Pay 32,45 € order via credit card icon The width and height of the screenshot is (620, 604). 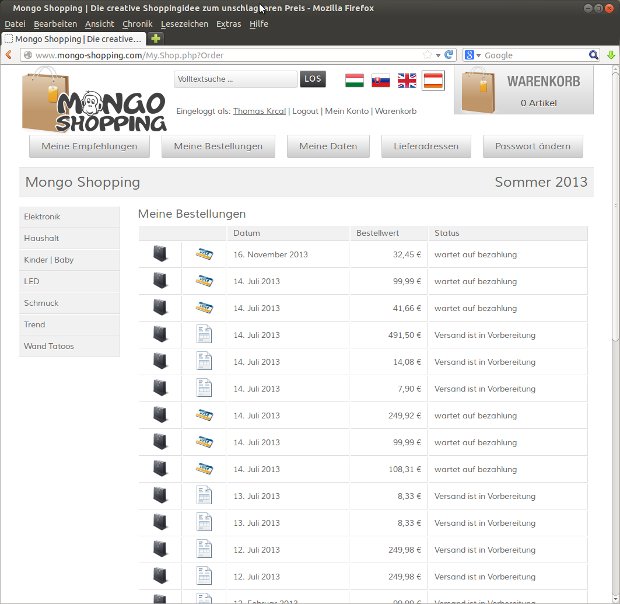click(x=204, y=254)
